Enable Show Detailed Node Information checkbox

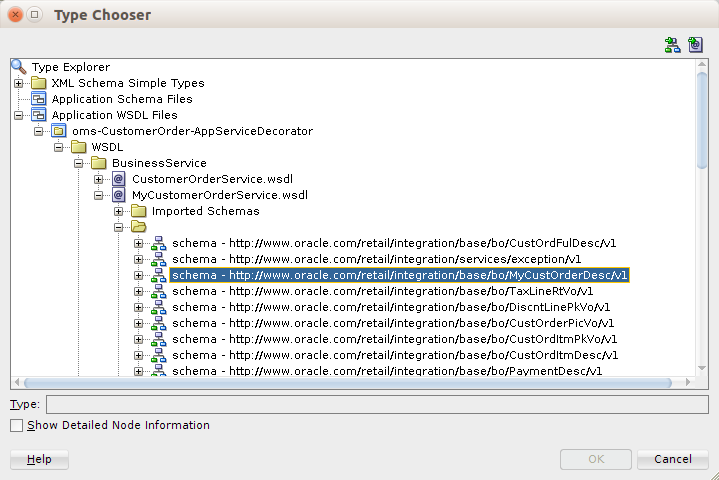(17, 425)
